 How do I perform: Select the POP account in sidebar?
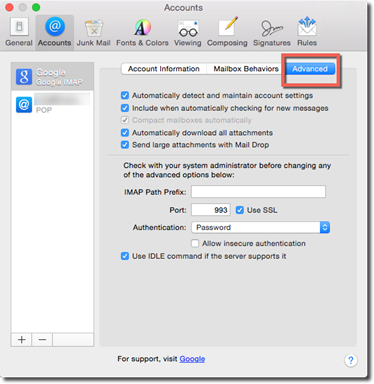(52, 104)
